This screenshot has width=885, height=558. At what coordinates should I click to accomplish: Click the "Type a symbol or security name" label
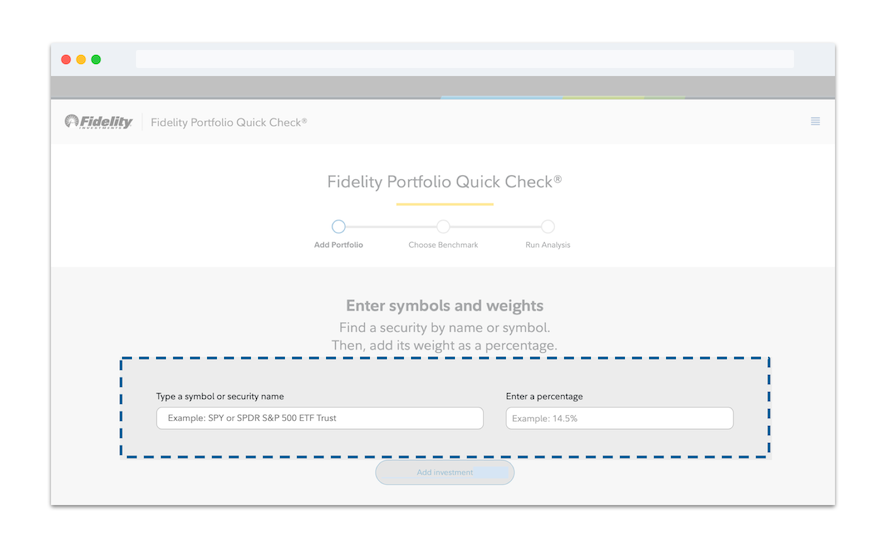(x=220, y=397)
